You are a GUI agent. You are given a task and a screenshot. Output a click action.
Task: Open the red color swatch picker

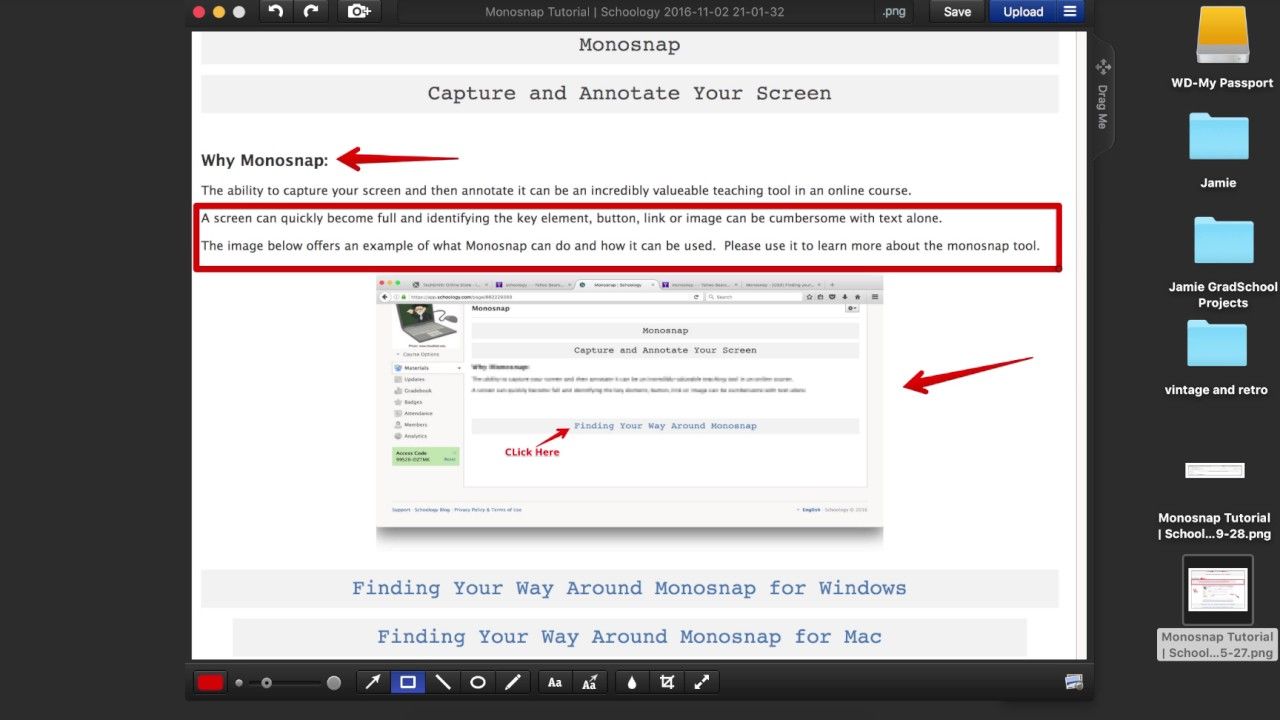point(210,683)
